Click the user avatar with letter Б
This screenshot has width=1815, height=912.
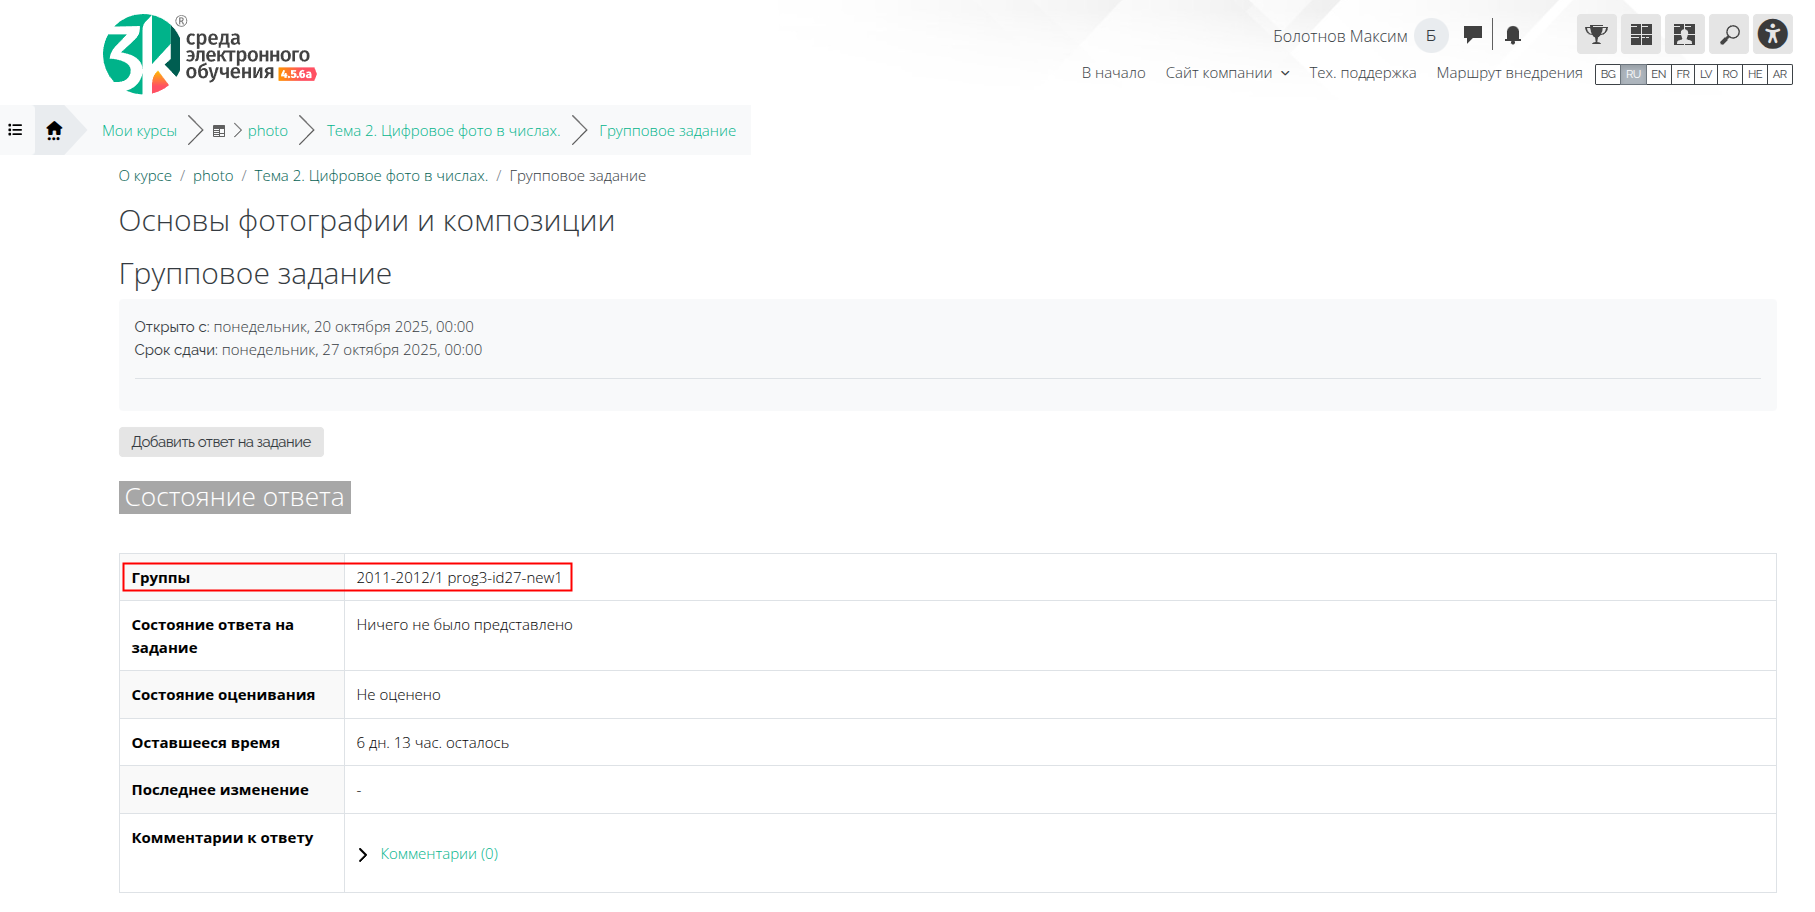(x=1431, y=36)
